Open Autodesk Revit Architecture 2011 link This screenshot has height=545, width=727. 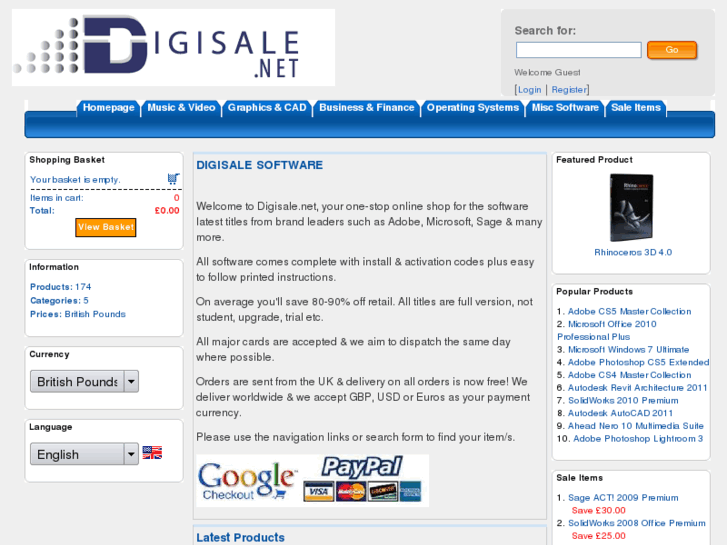(638, 388)
